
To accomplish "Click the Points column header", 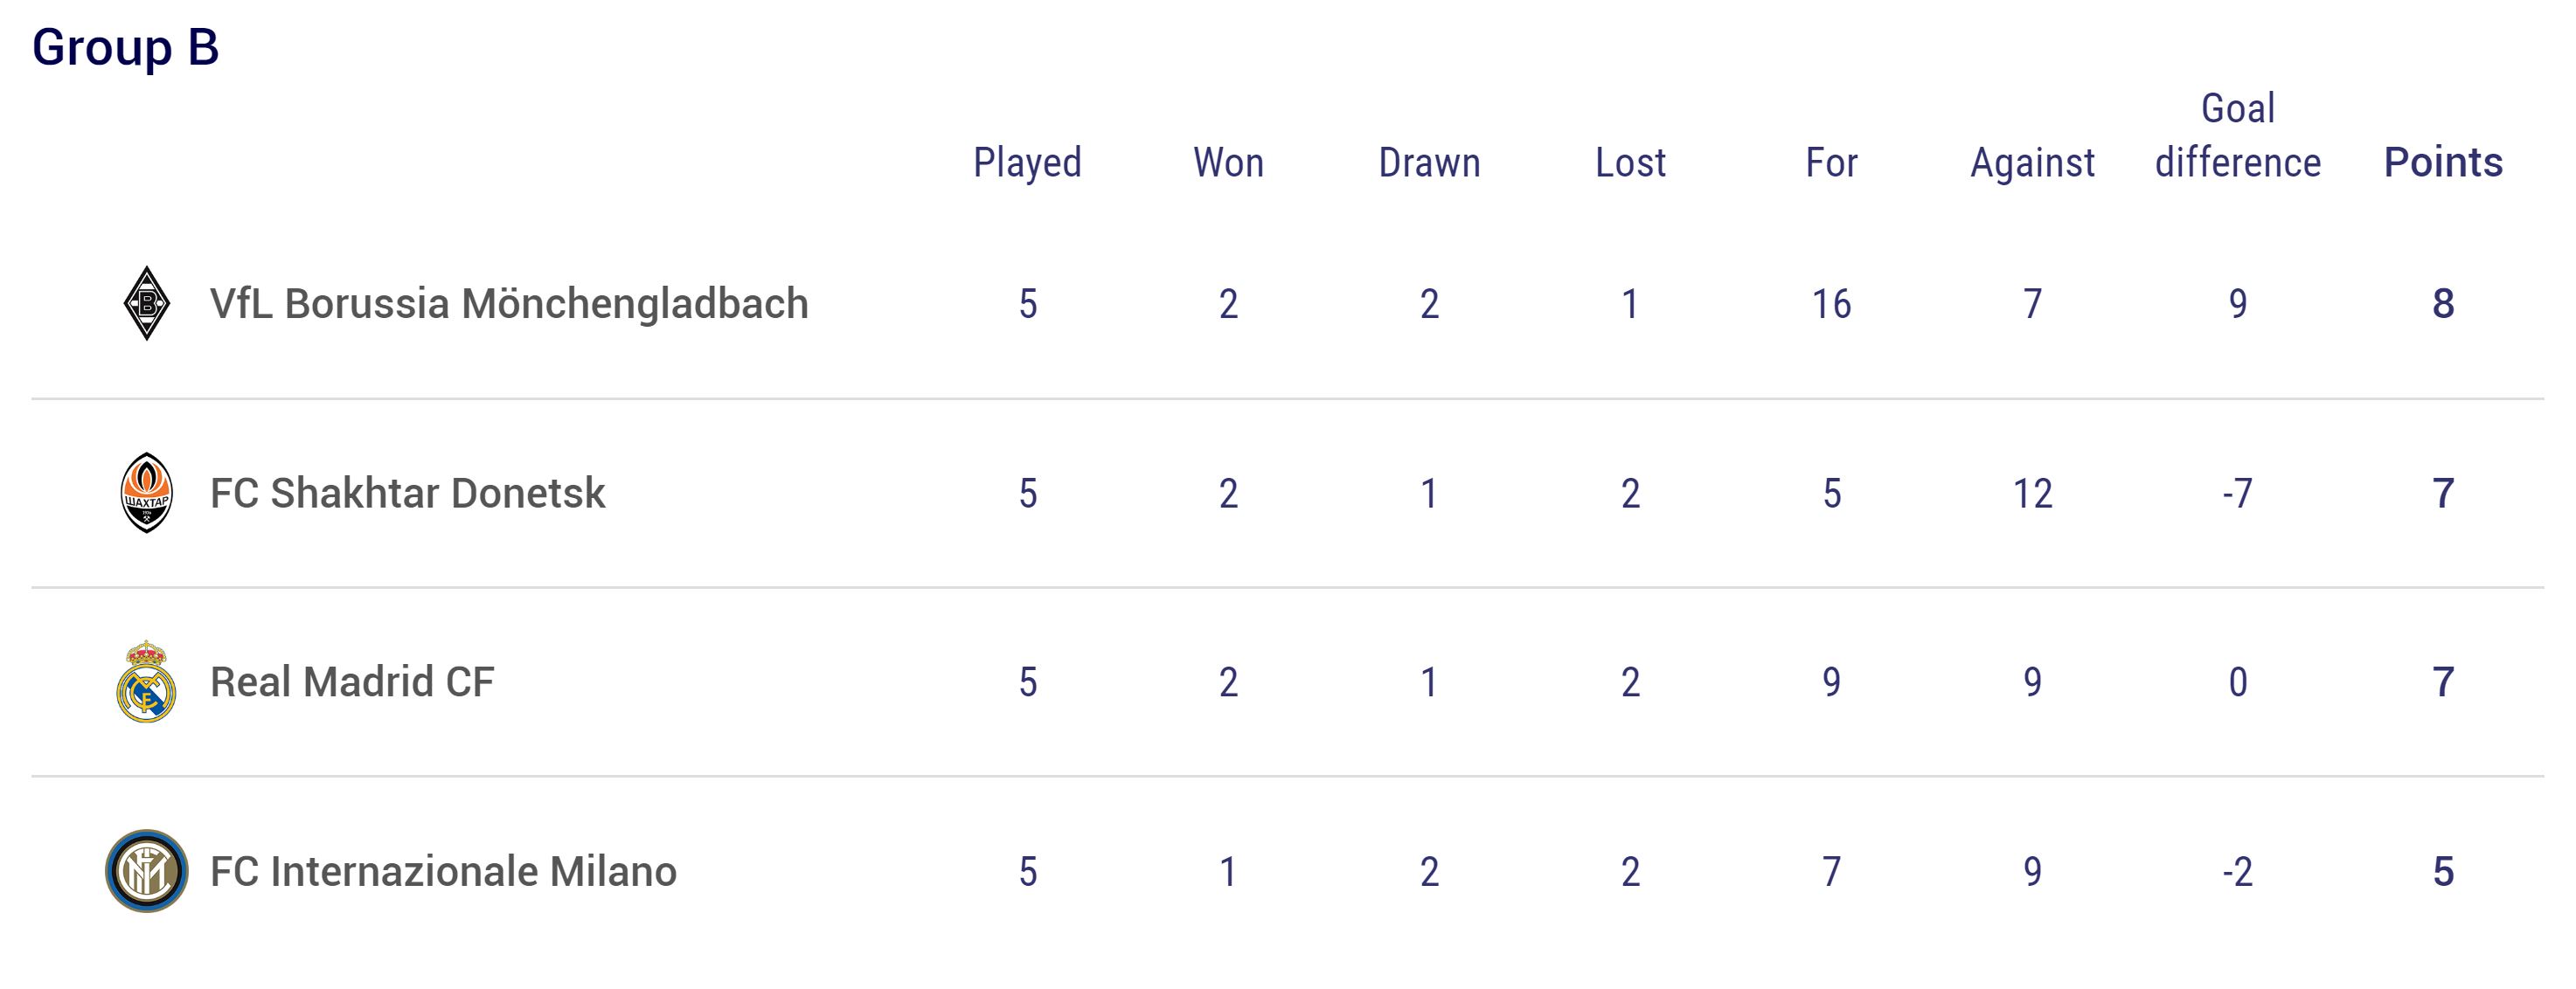I will 2443,162.
